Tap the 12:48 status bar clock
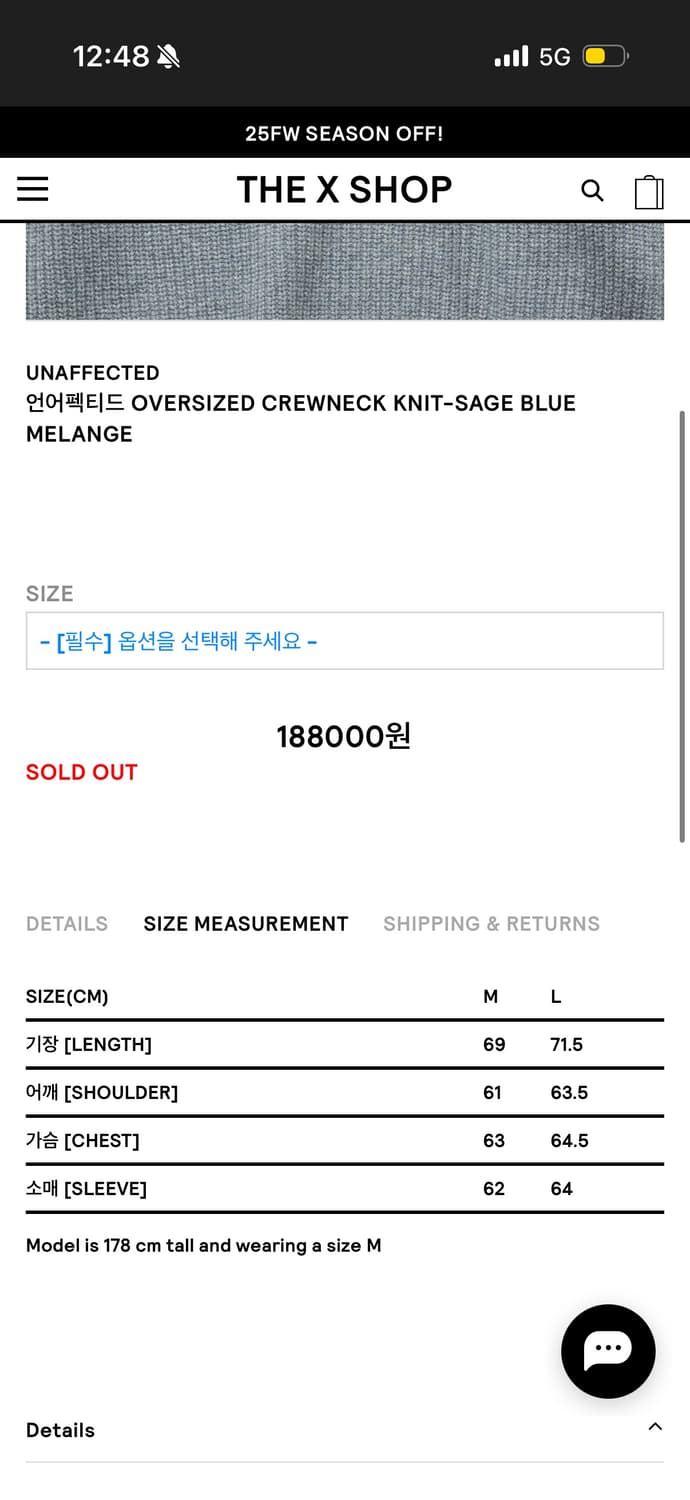Viewport: 690px width, 1500px height. pyautogui.click(x=111, y=56)
